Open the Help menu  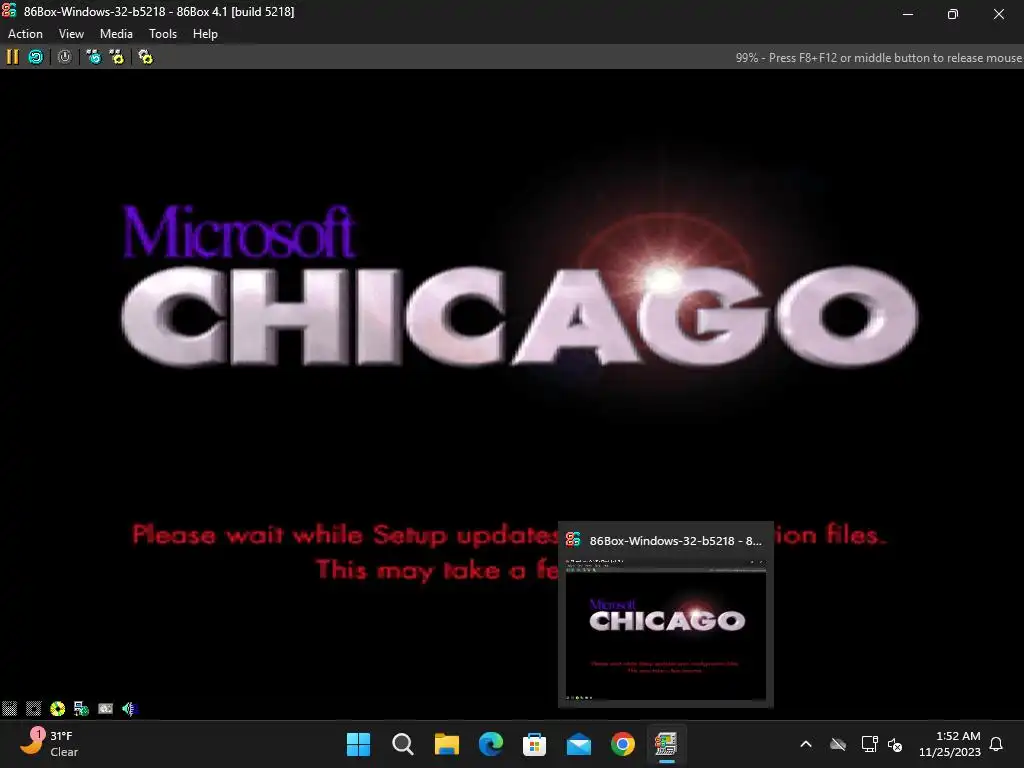pyautogui.click(x=205, y=34)
